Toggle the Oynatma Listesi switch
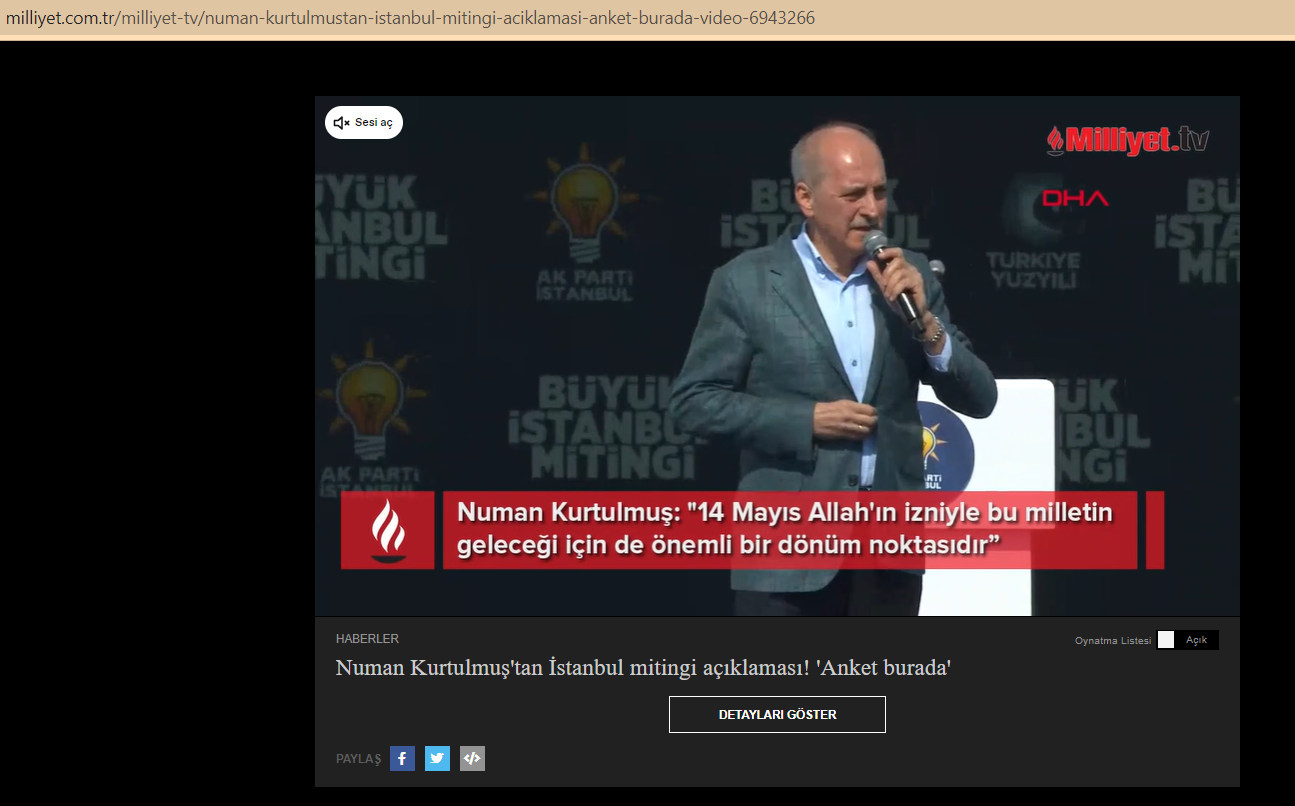 [1166, 640]
